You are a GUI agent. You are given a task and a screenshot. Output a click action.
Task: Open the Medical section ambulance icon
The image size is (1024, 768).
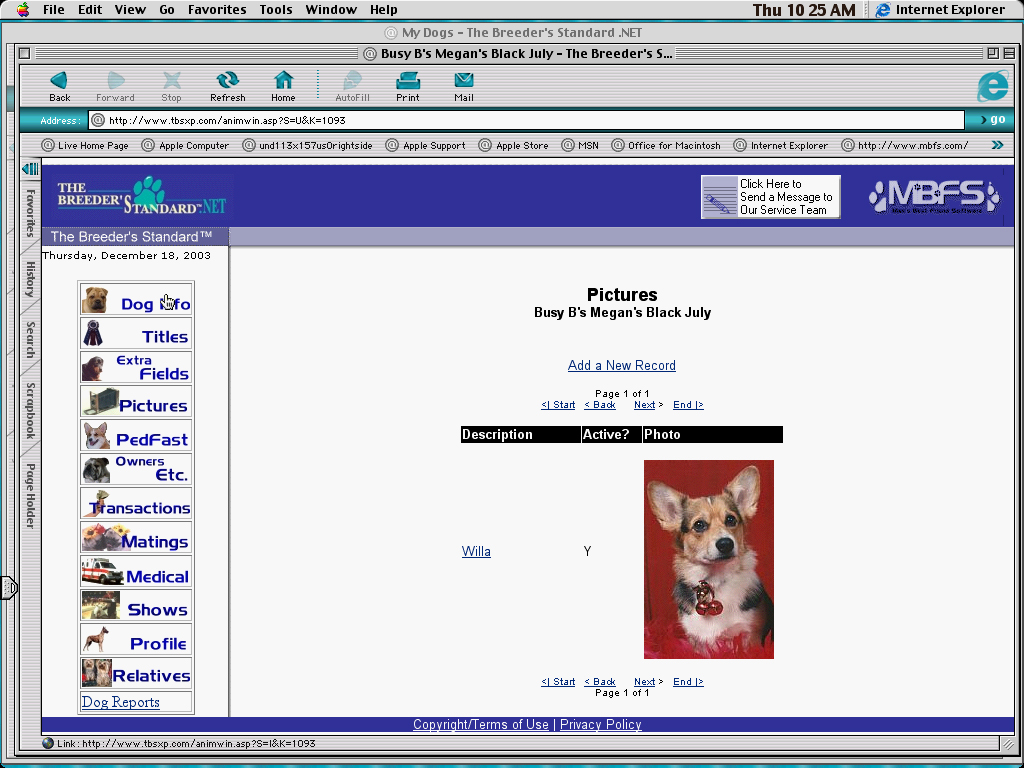102,574
